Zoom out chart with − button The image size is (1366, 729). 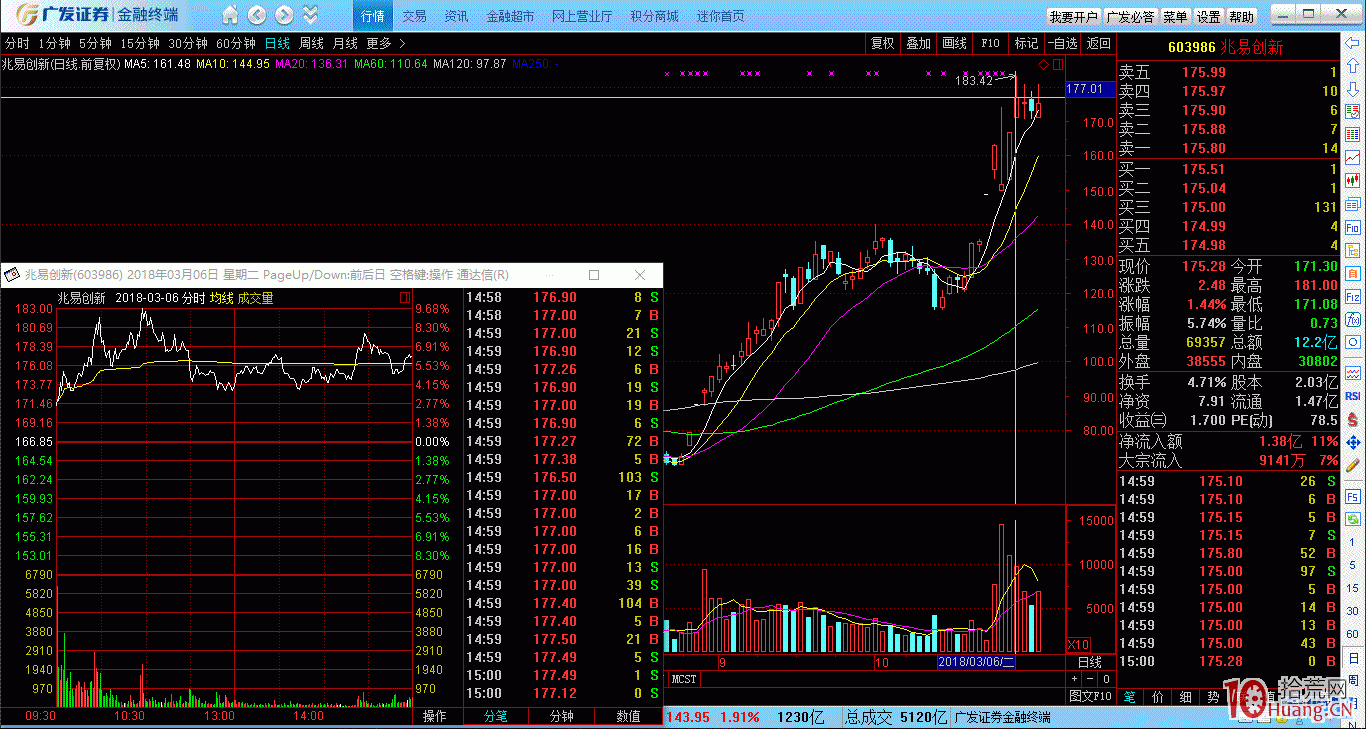1090,678
